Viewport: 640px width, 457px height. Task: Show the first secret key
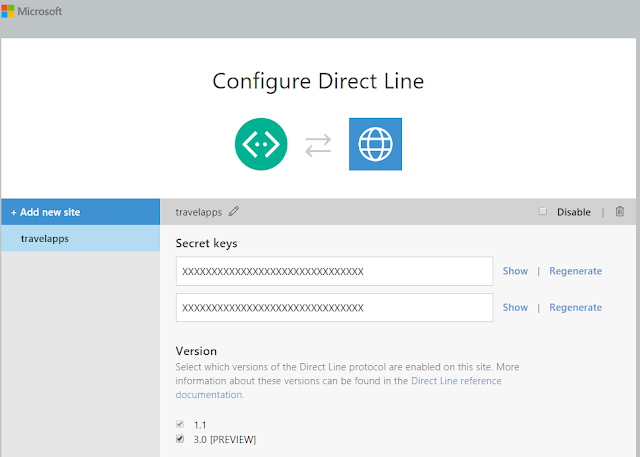coord(515,271)
